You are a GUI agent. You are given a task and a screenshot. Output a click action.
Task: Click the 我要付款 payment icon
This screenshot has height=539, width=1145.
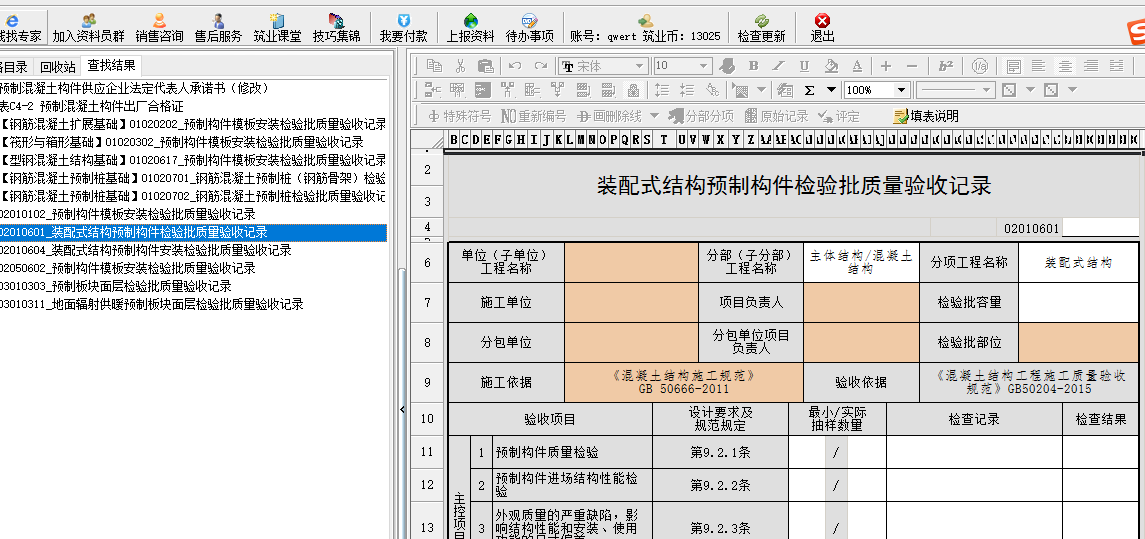click(403, 27)
